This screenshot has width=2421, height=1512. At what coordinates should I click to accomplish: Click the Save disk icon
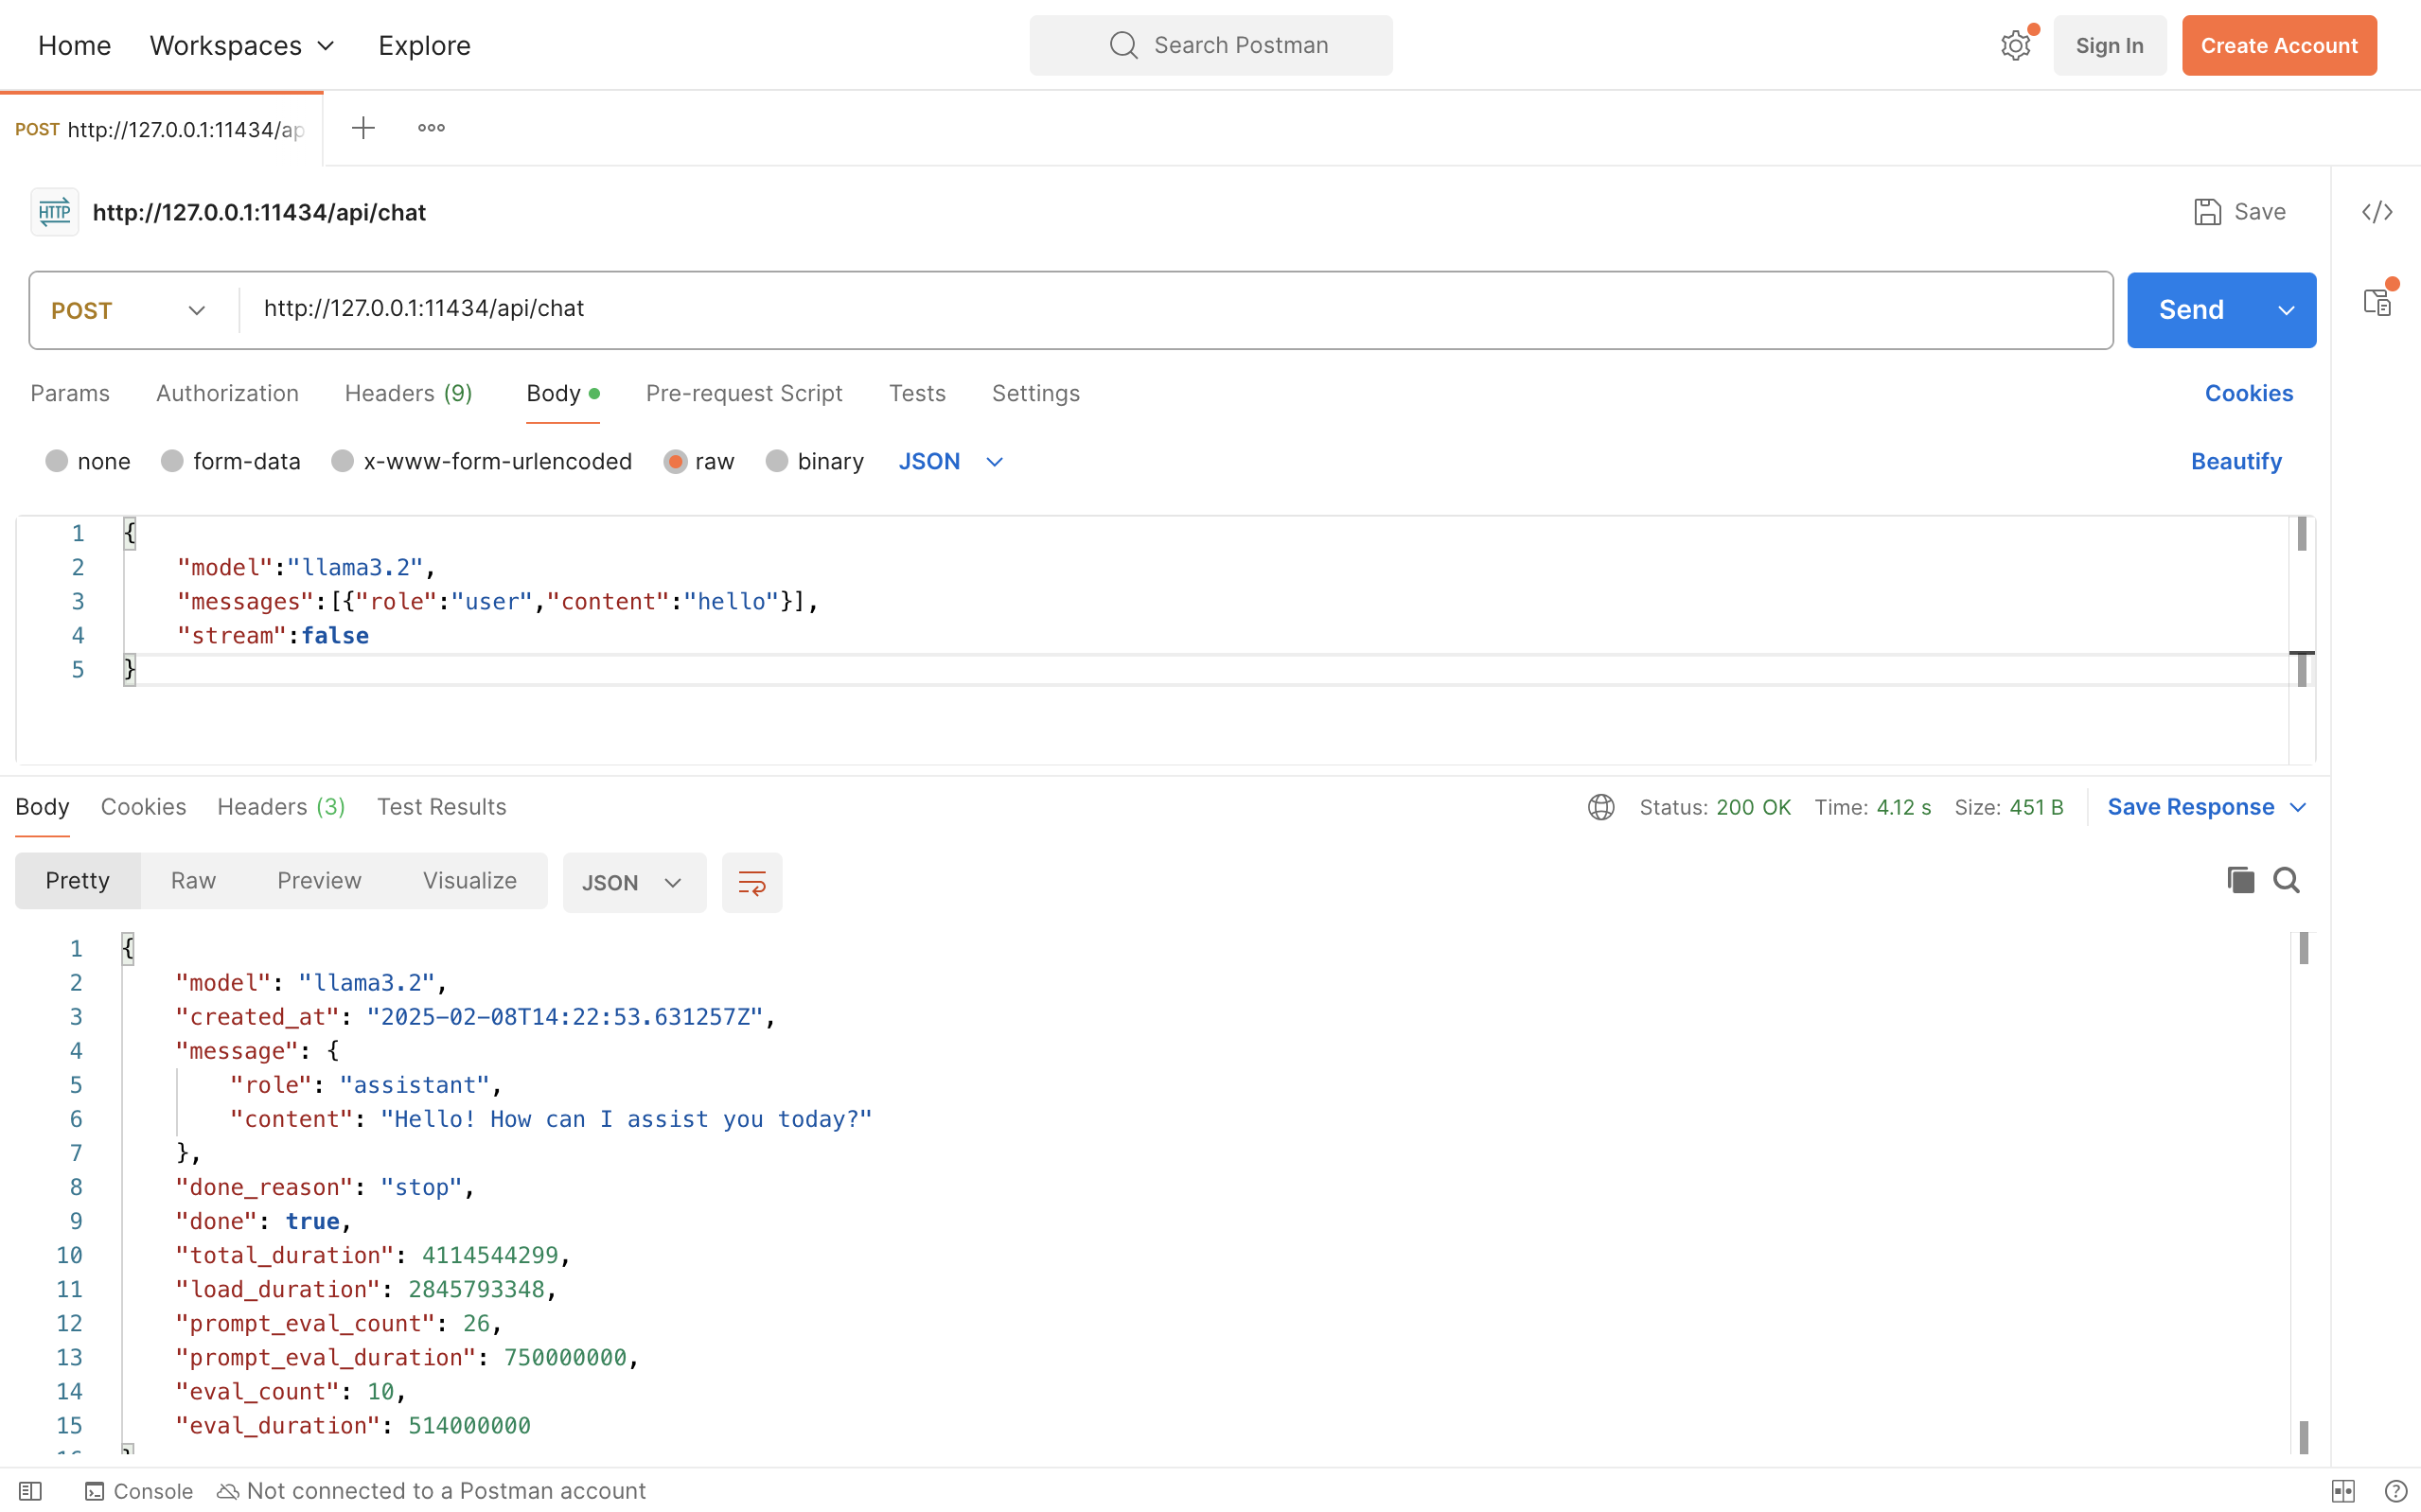(2207, 212)
